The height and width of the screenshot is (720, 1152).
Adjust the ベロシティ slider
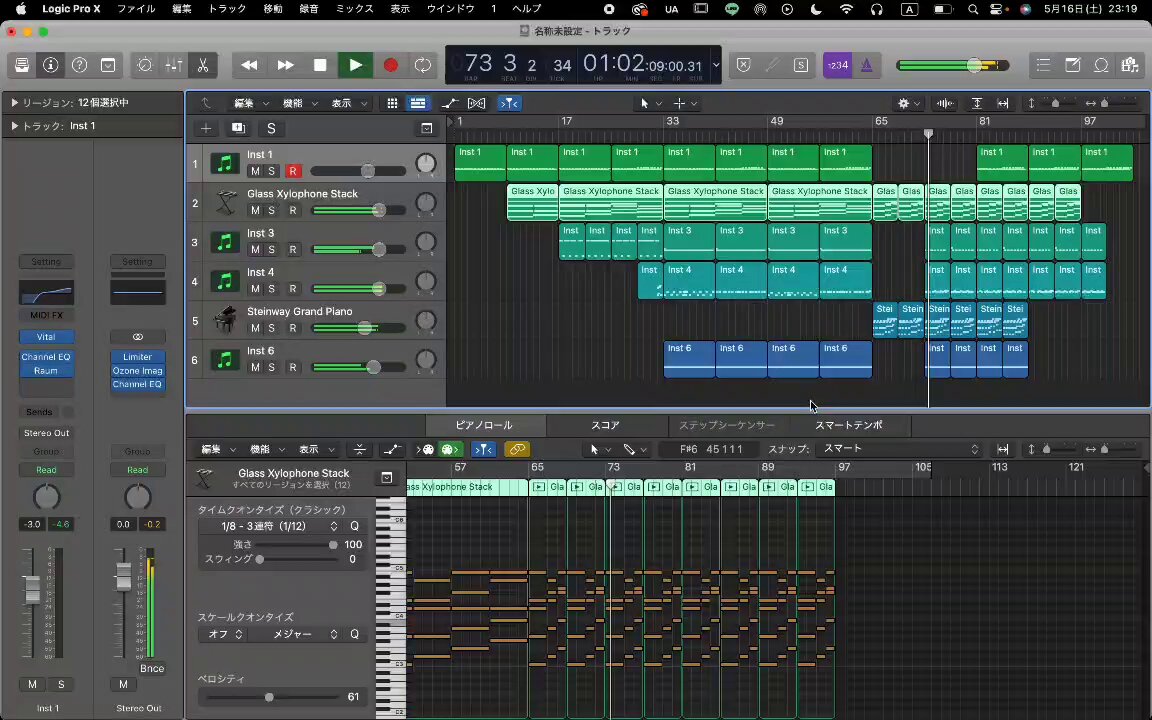[270, 697]
